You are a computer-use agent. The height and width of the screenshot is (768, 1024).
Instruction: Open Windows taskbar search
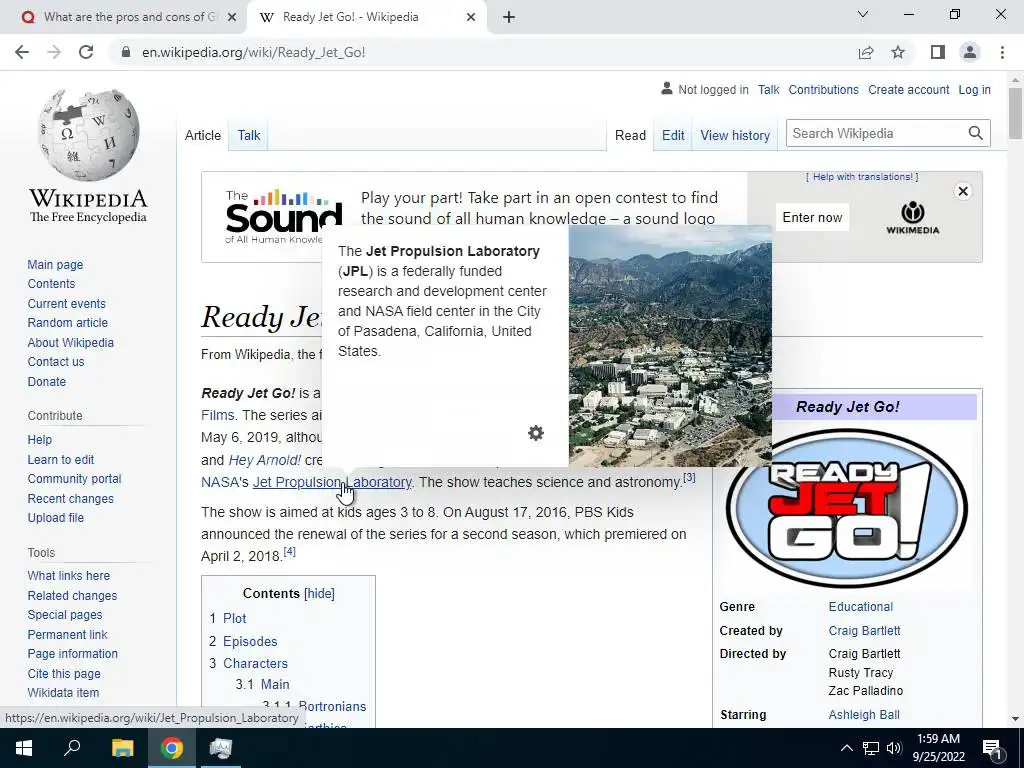point(72,748)
